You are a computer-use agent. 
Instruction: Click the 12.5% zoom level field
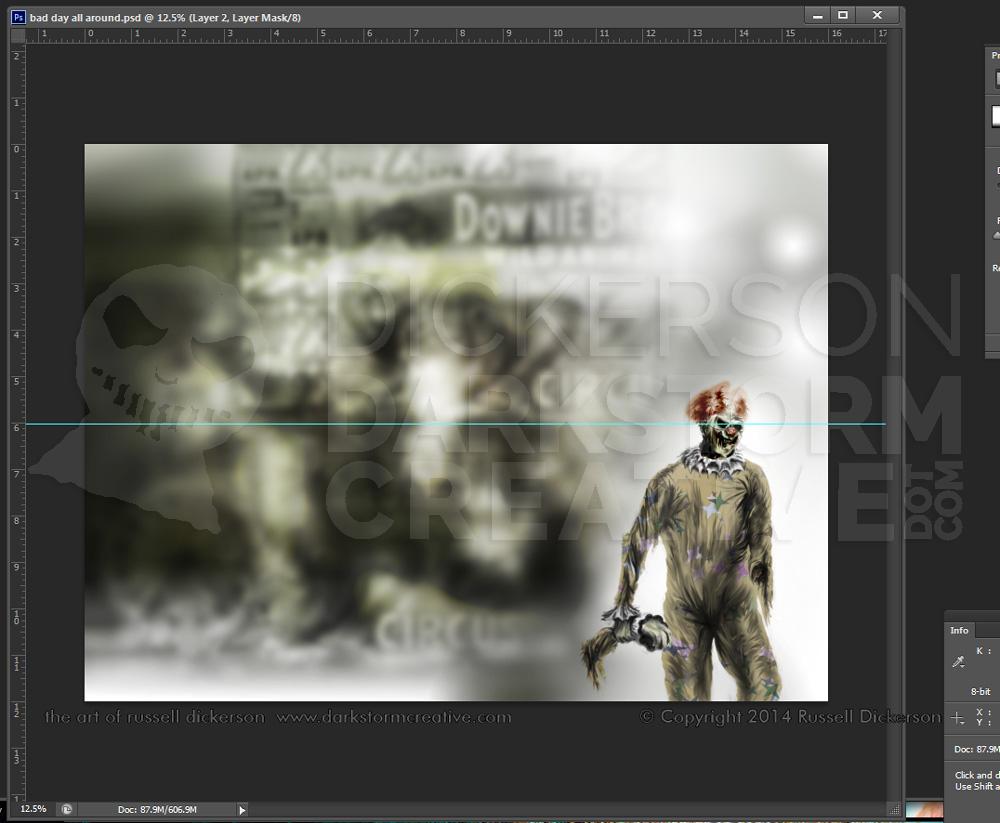click(33, 809)
